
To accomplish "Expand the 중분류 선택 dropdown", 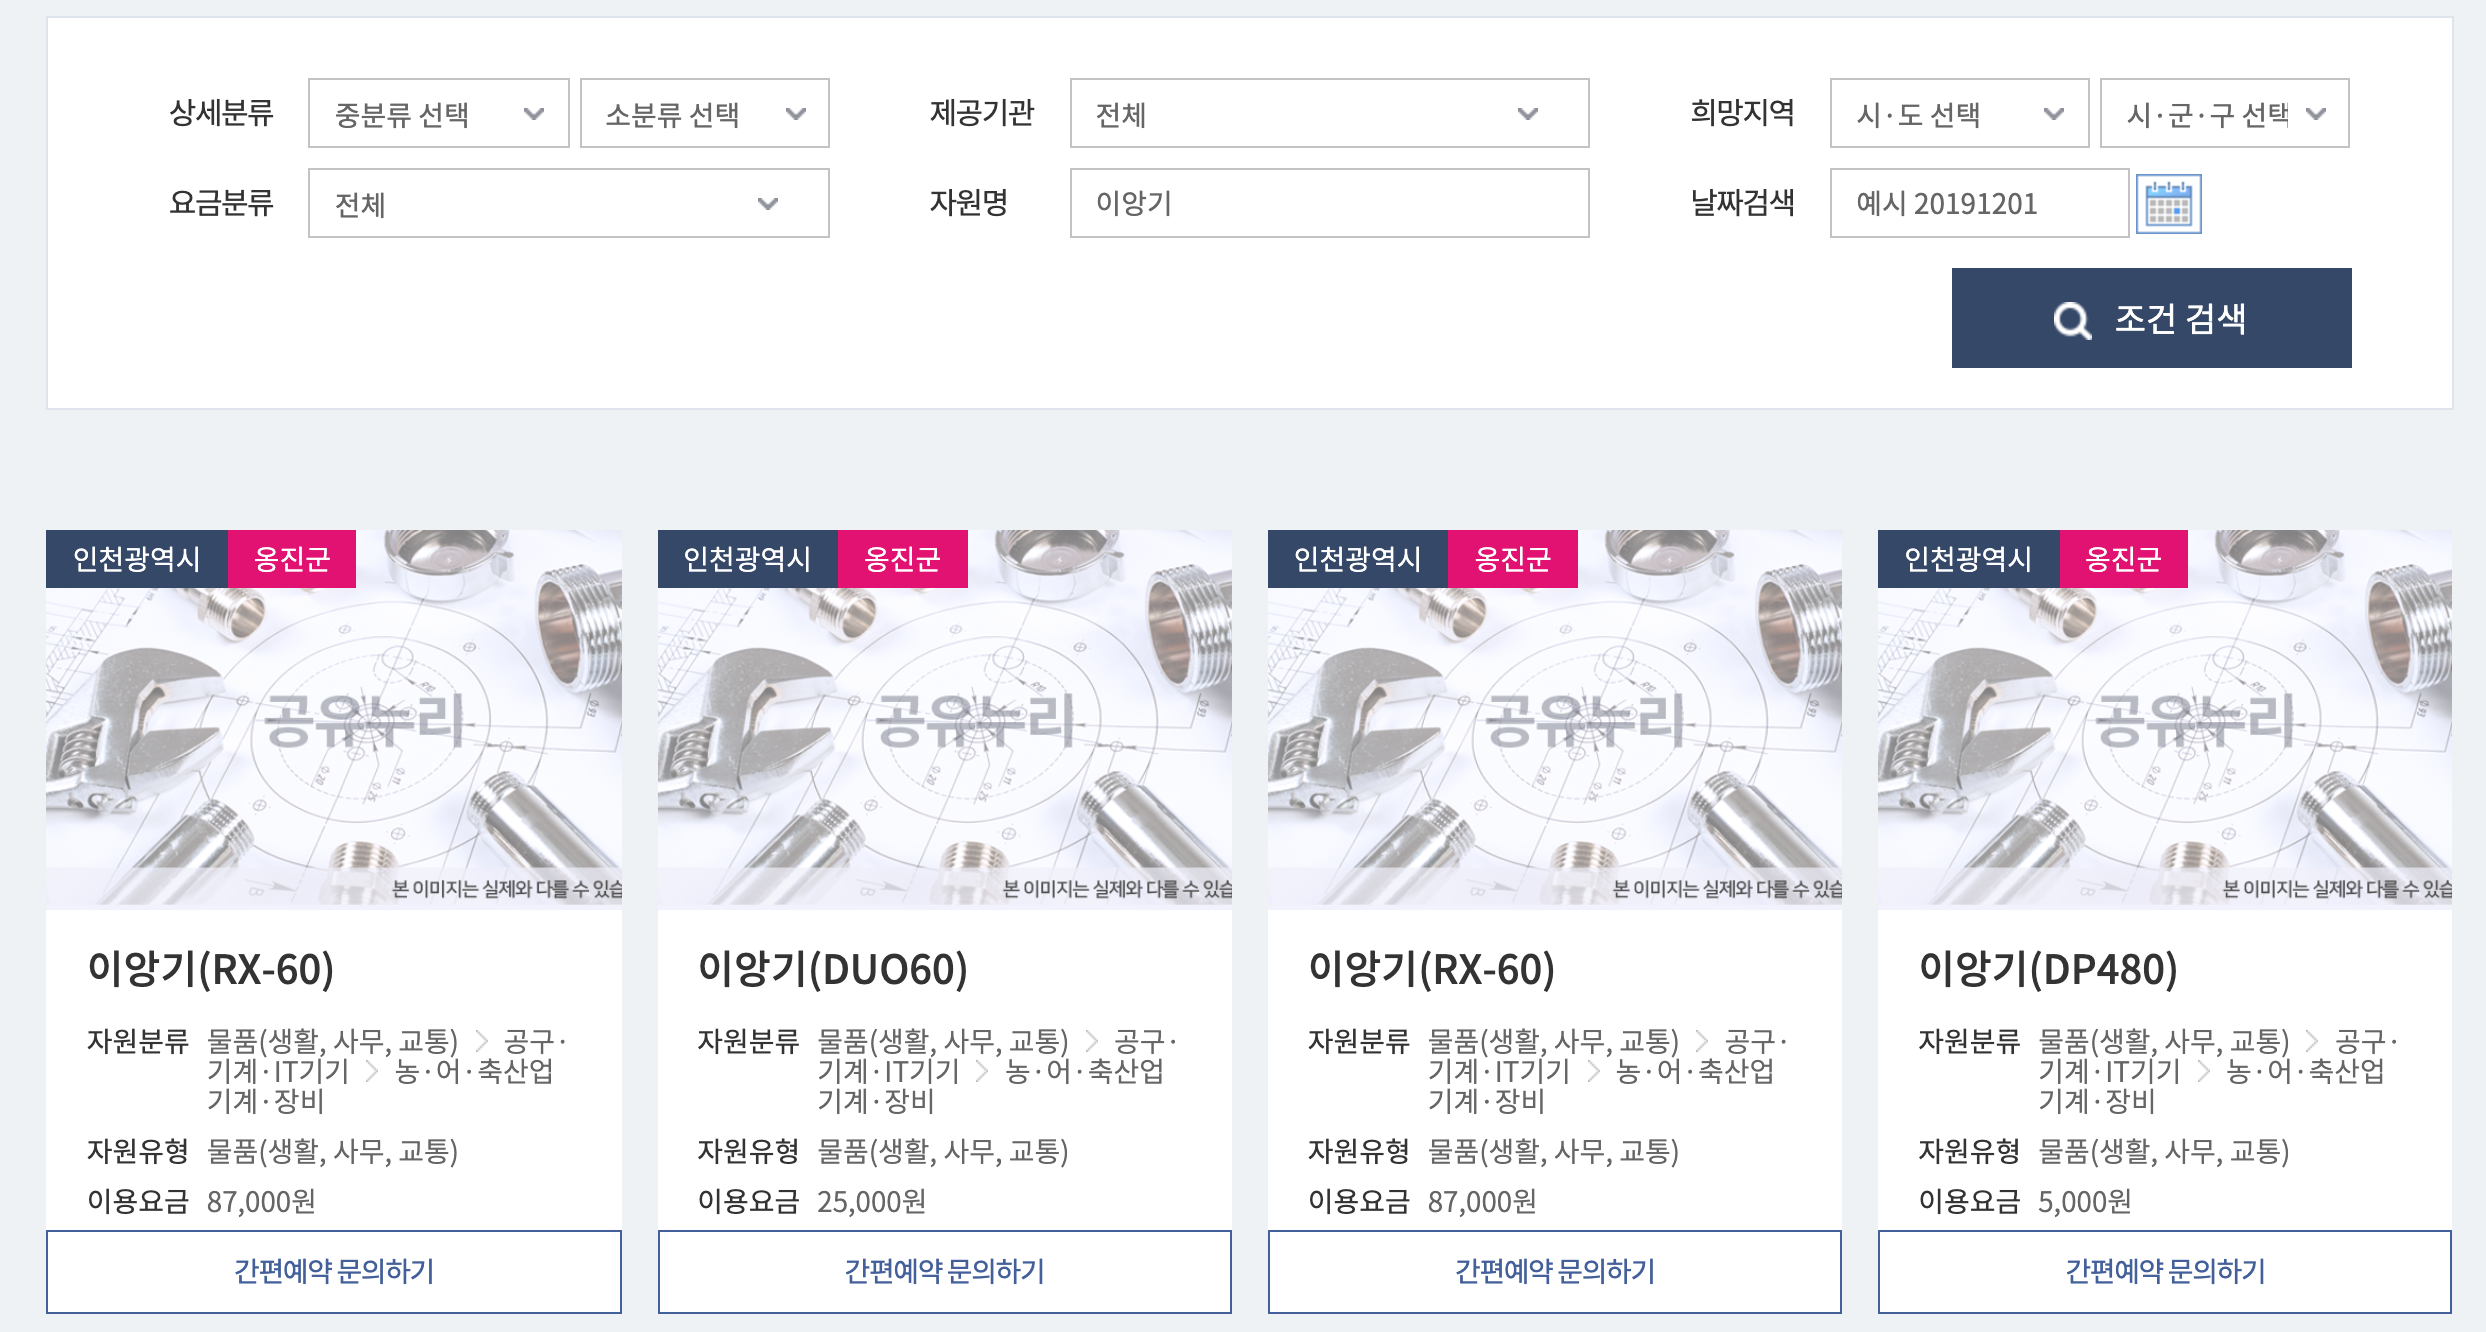I will (439, 113).
